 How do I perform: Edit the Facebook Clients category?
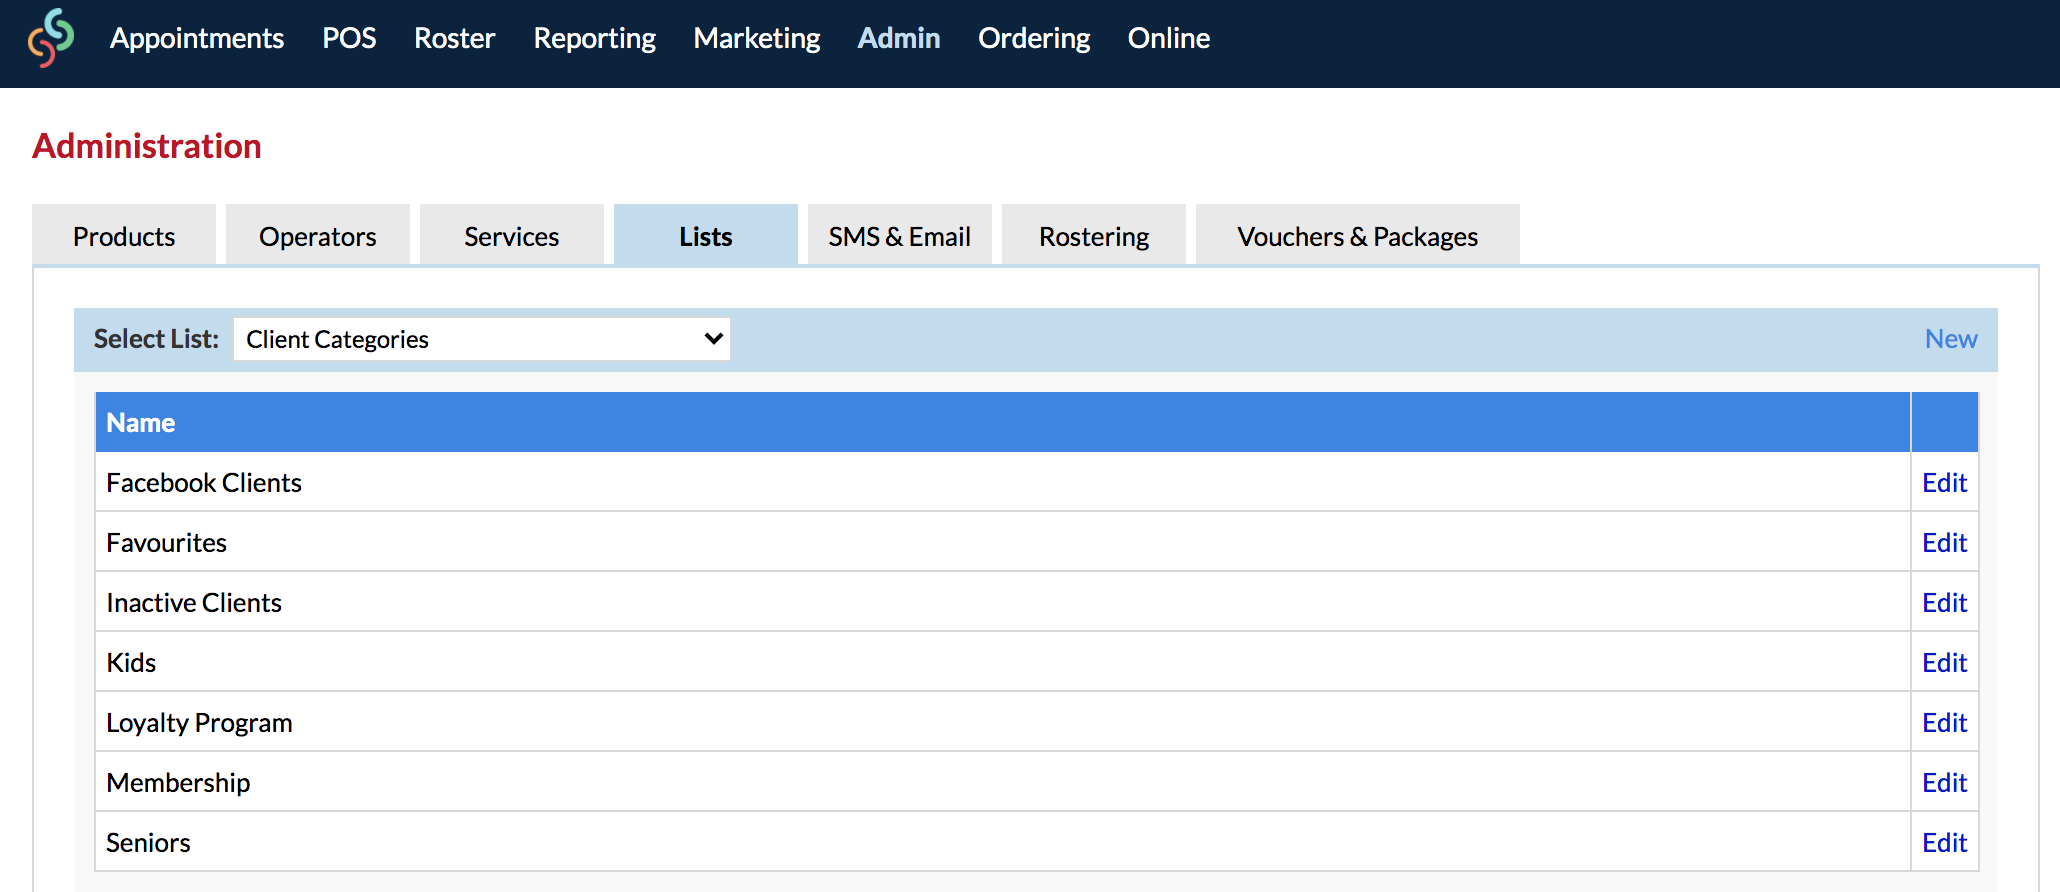pos(1944,482)
